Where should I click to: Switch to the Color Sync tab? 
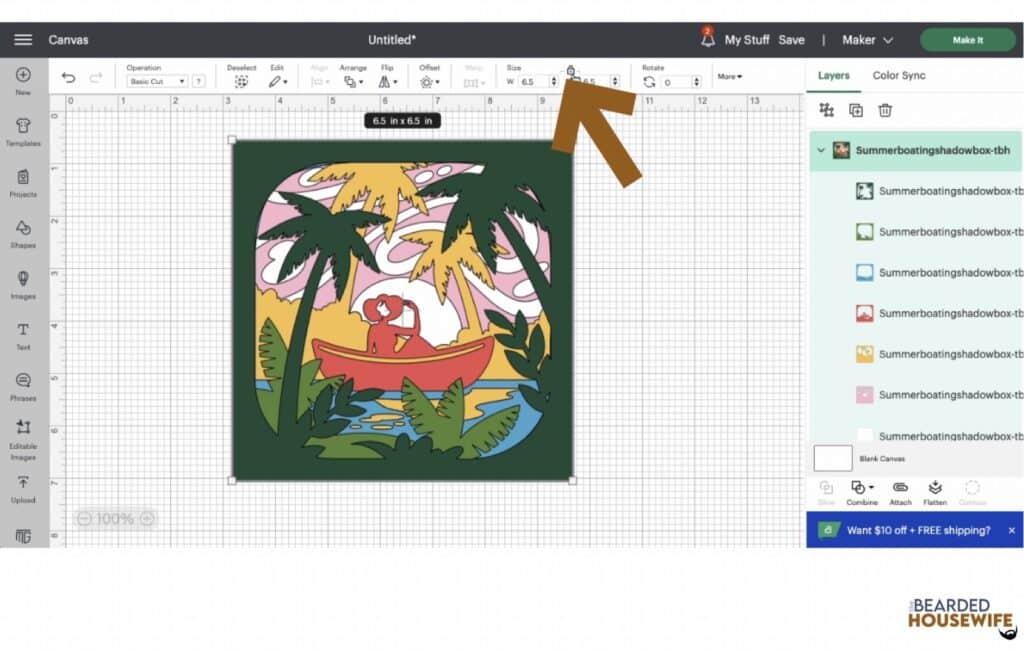(x=899, y=75)
